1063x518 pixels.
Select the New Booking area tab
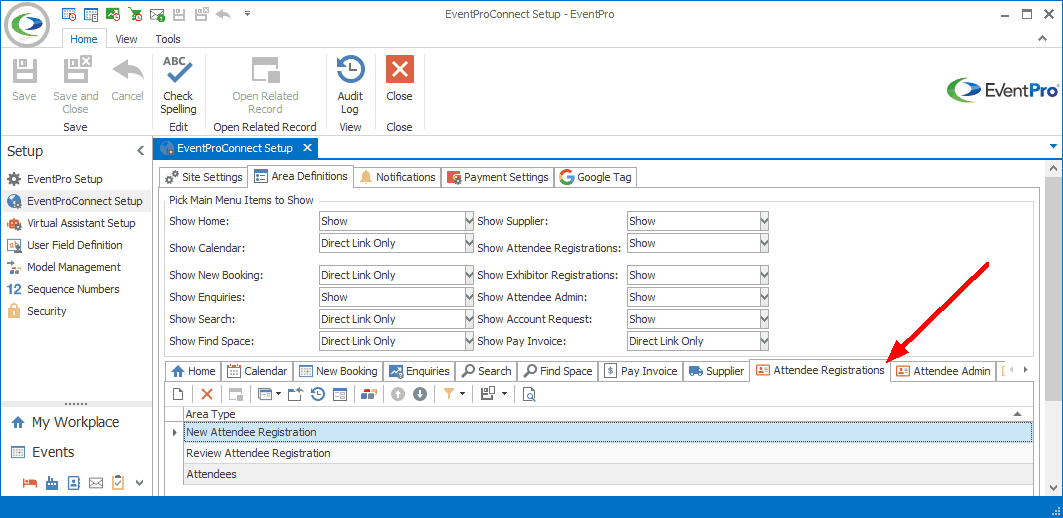pyautogui.click(x=338, y=371)
